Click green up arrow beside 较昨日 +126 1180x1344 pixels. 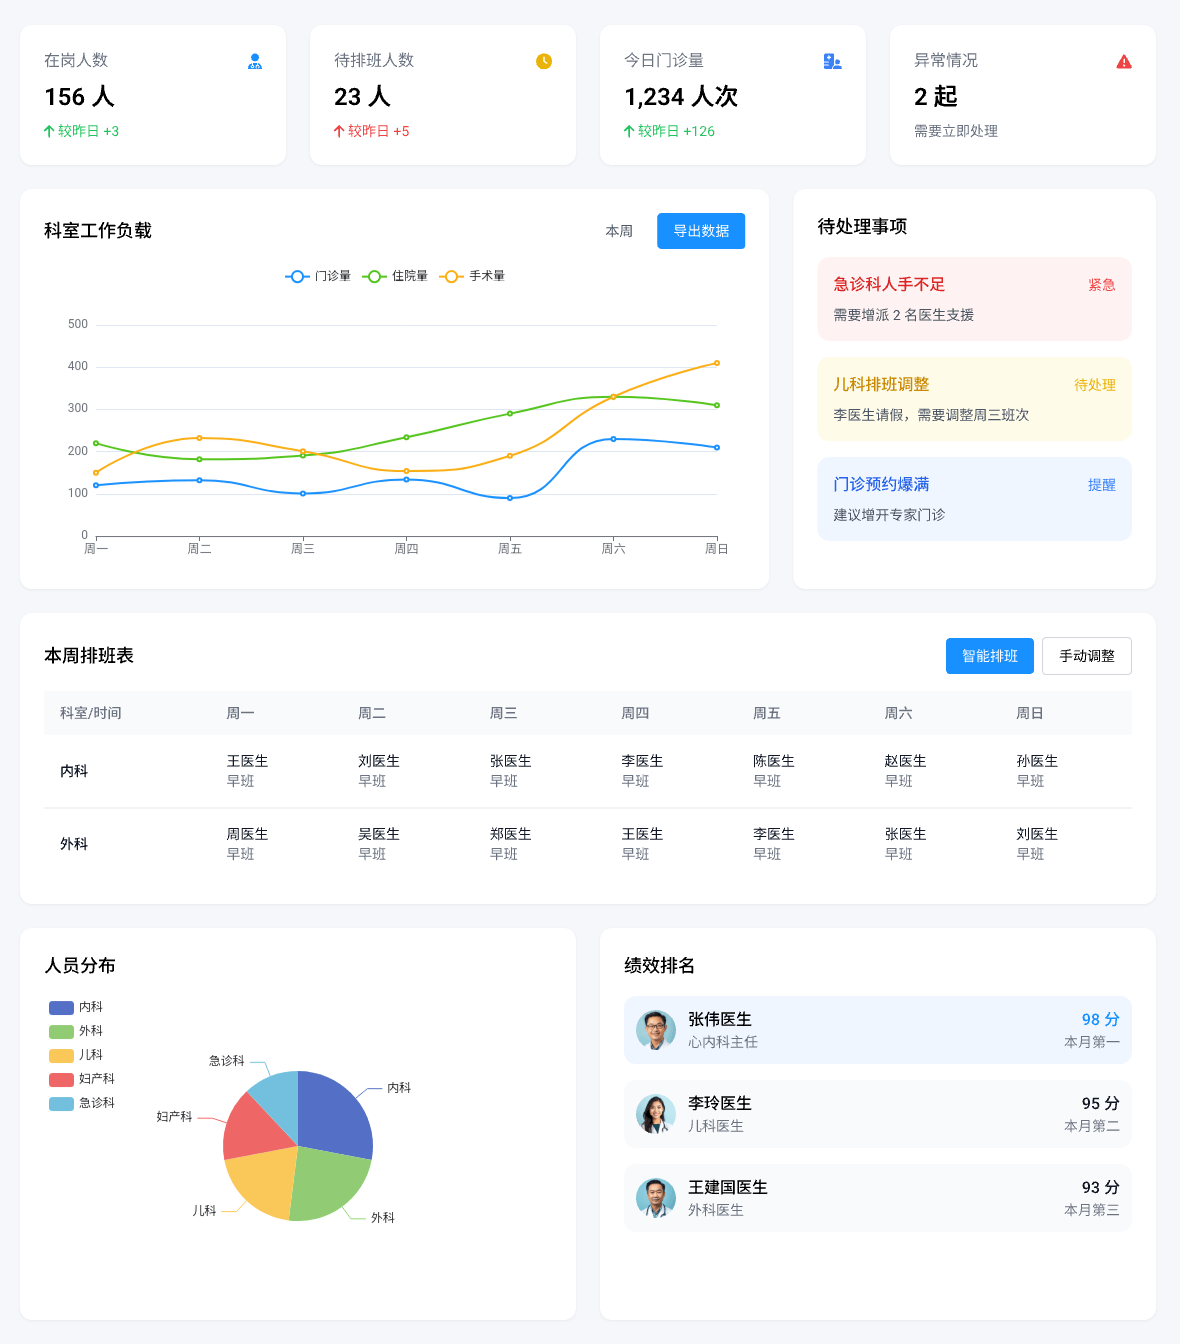[629, 131]
